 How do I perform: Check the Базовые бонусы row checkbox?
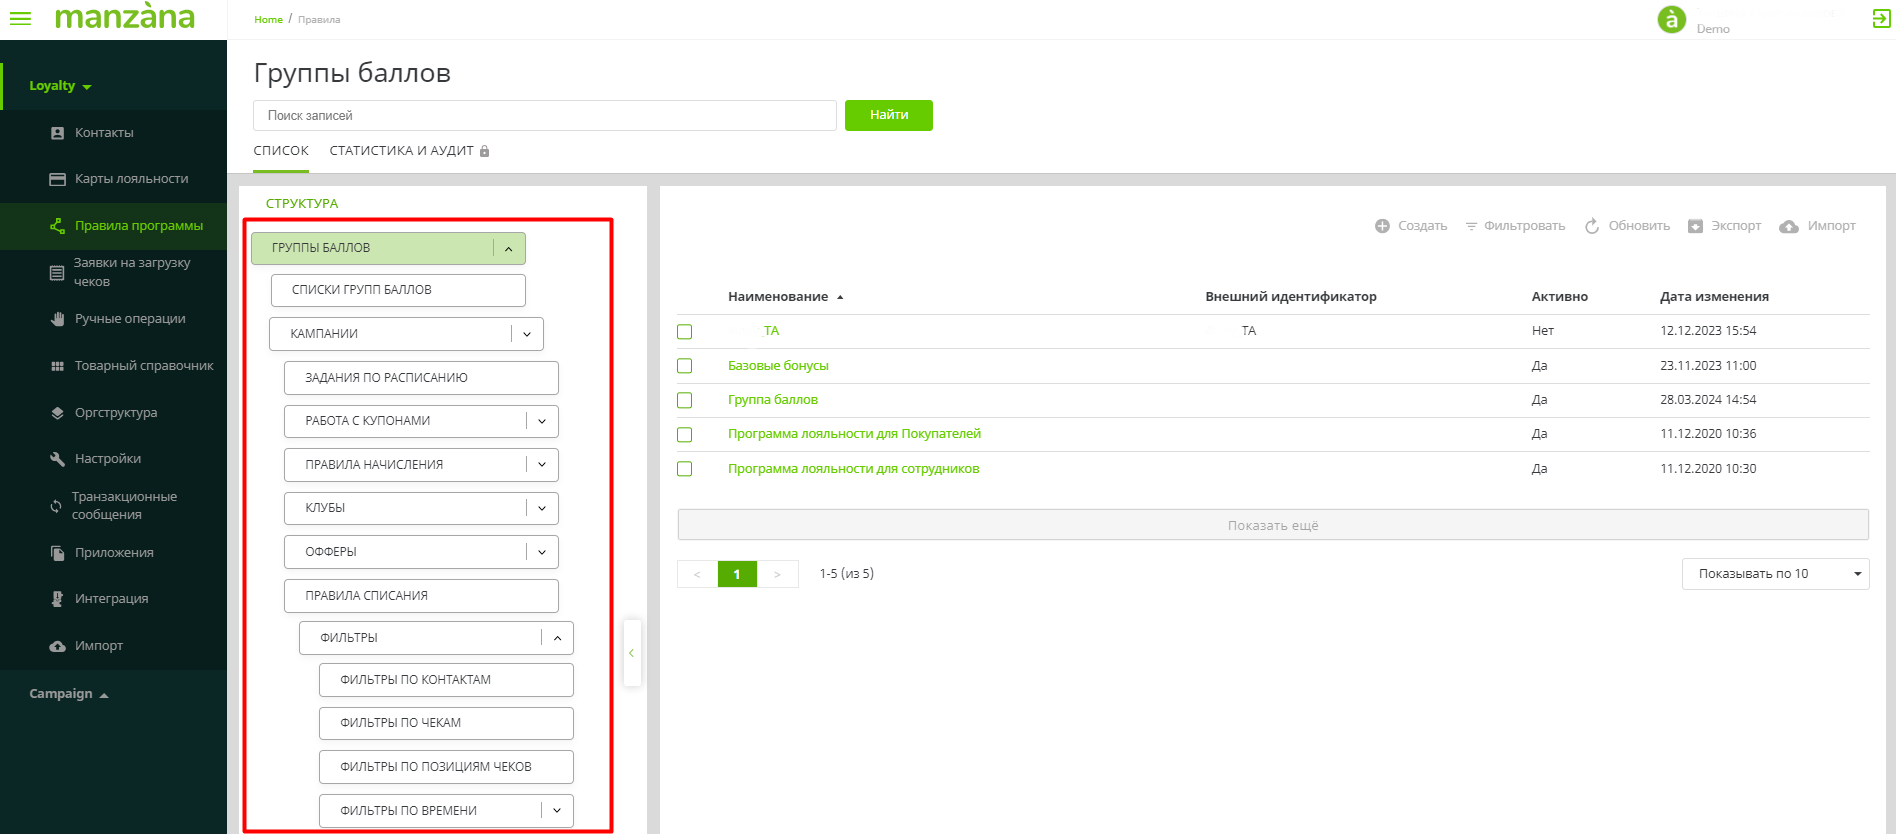685,366
